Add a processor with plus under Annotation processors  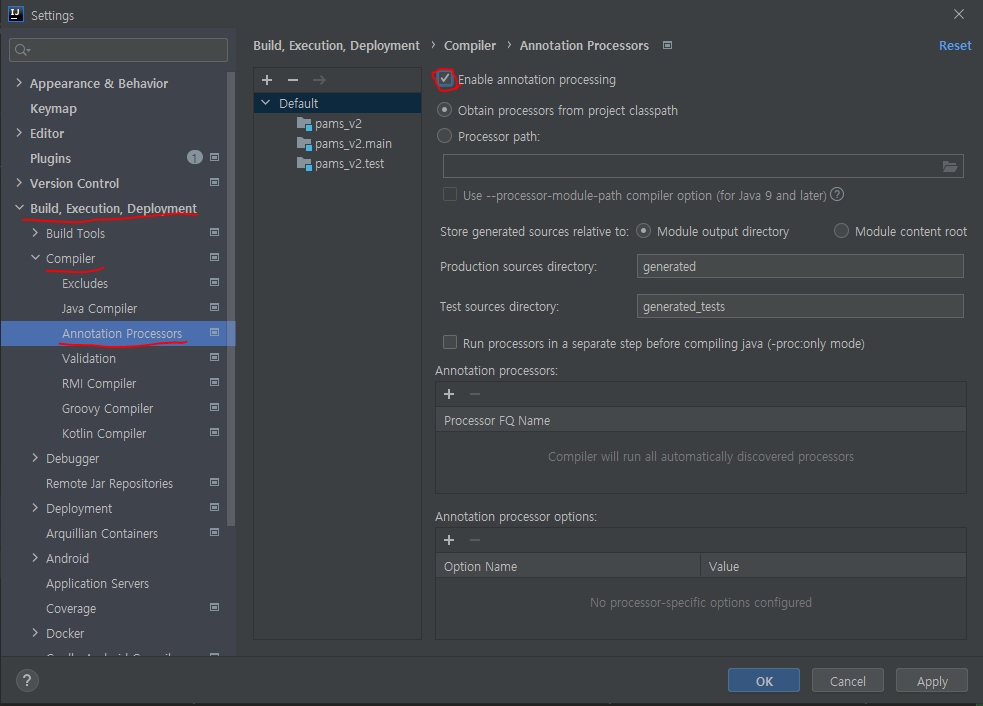pyautogui.click(x=449, y=394)
